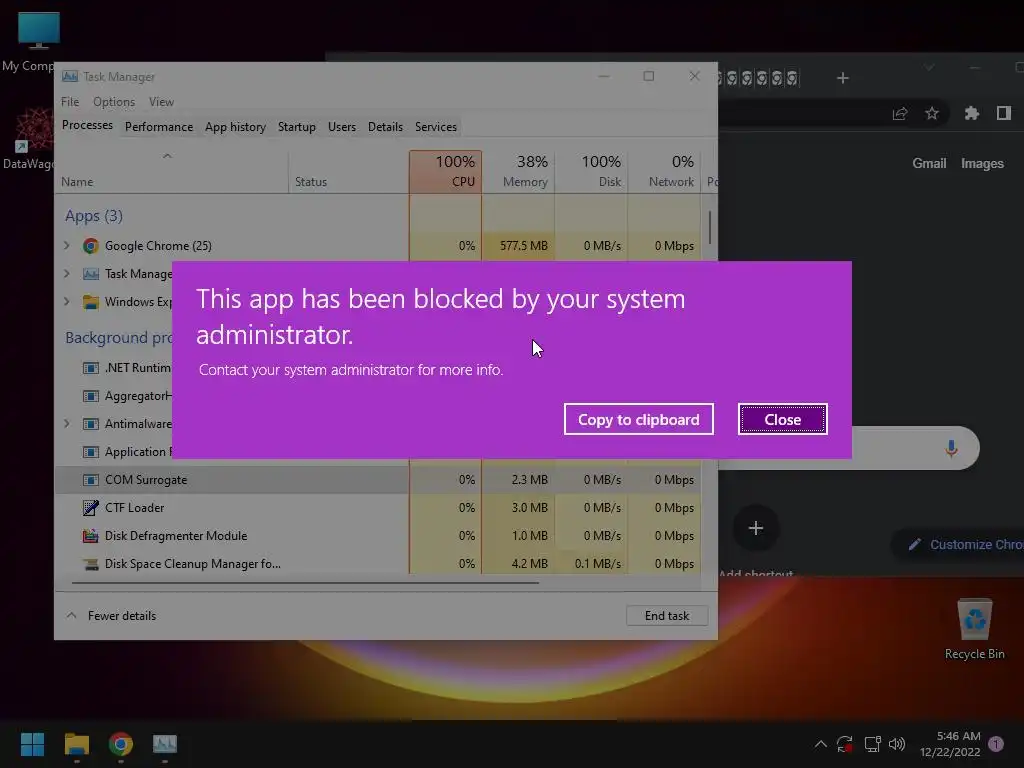Viewport: 1024px width, 768px height.
Task: Expand the Google Chrome (25) process group
Action: pyautogui.click(x=67, y=246)
